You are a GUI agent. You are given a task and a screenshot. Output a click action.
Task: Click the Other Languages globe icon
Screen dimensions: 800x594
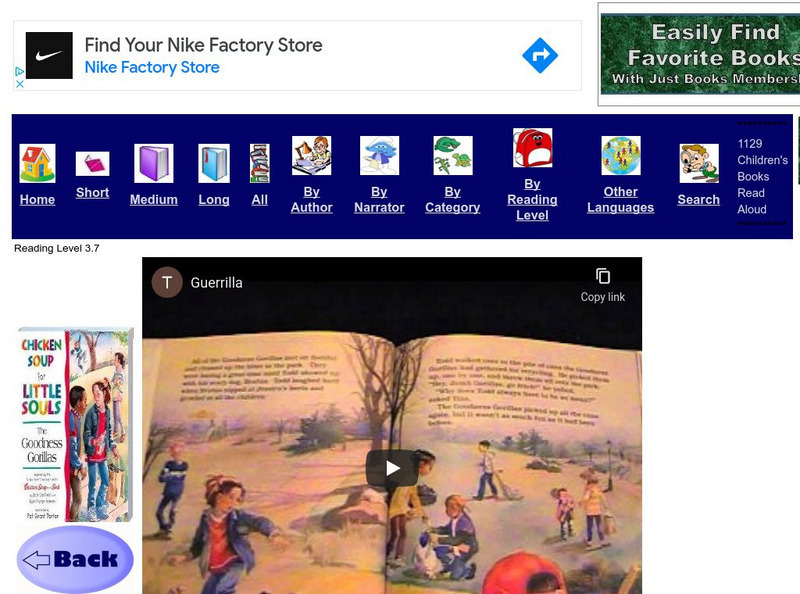tap(621, 156)
